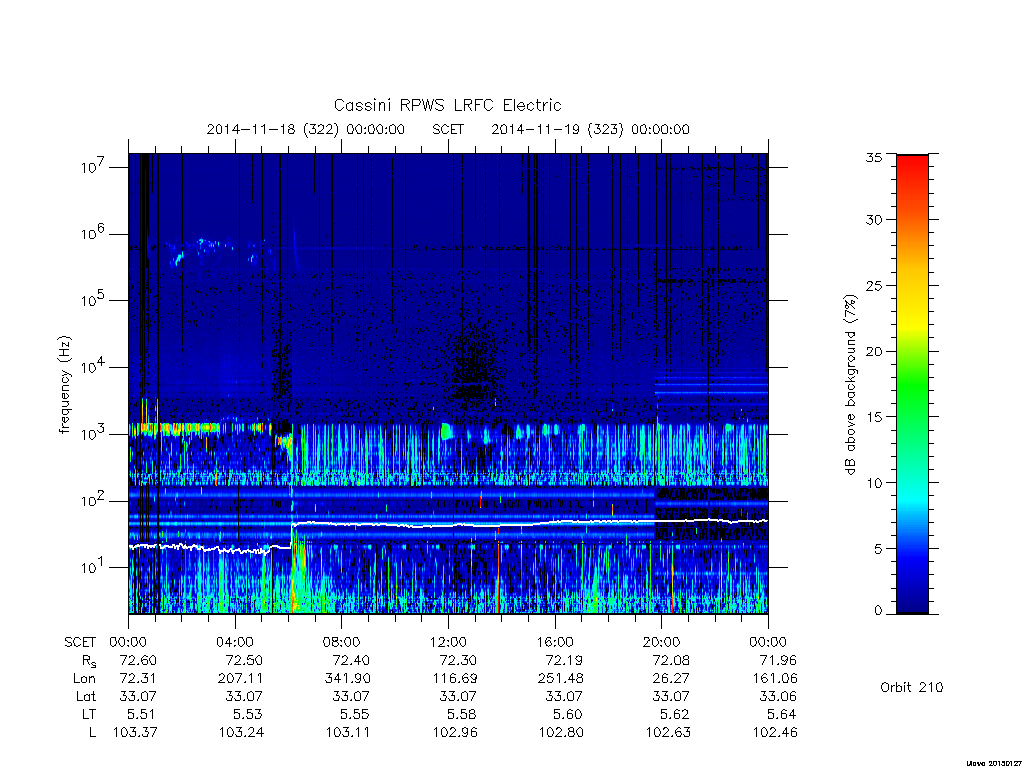The image size is (1024, 768).
Task: Click the Lat row label
Action: coord(86,696)
